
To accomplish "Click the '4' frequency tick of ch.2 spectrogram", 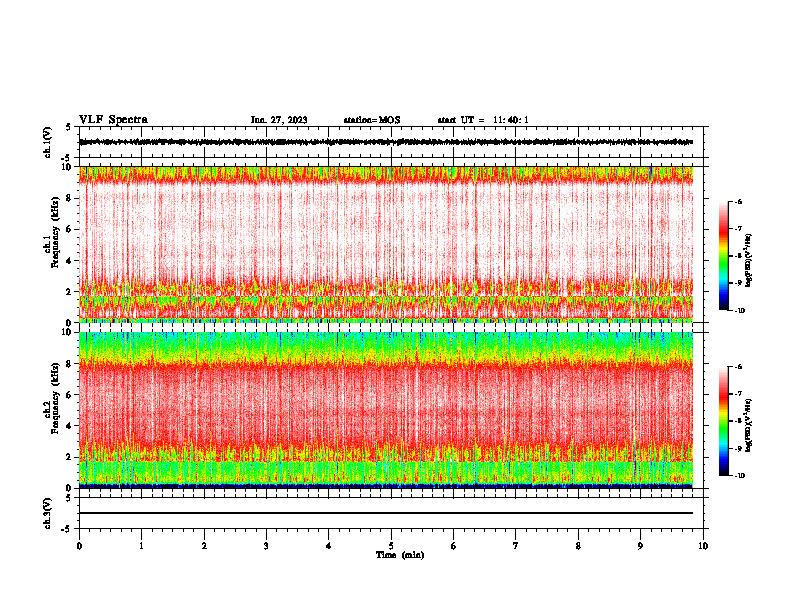I will pyautogui.click(x=70, y=426).
